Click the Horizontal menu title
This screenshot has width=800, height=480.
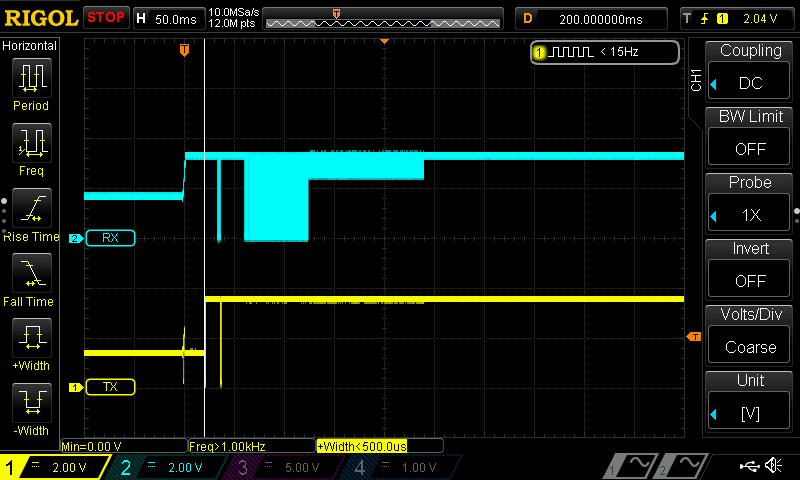pos(29,46)
